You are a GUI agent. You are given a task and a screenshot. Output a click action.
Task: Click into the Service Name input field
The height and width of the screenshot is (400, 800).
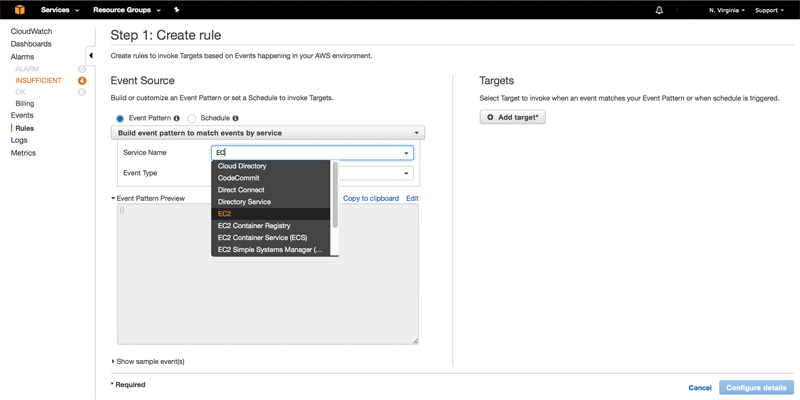tap(312, 153)
